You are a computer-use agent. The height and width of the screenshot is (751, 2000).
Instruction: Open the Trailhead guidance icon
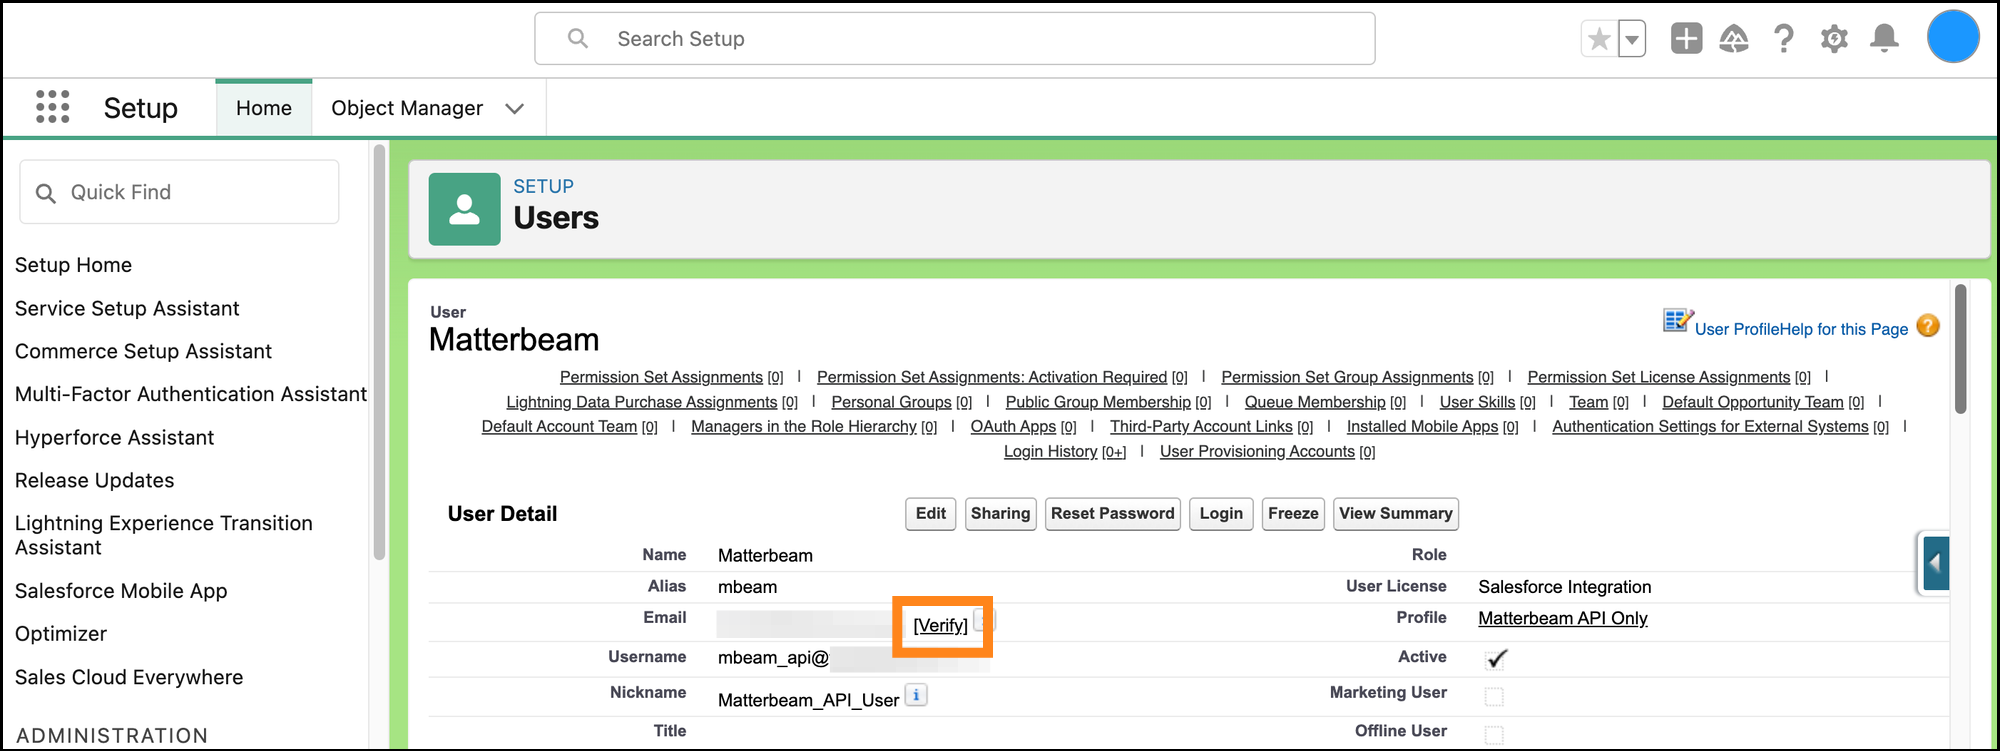click(1734, 39)
